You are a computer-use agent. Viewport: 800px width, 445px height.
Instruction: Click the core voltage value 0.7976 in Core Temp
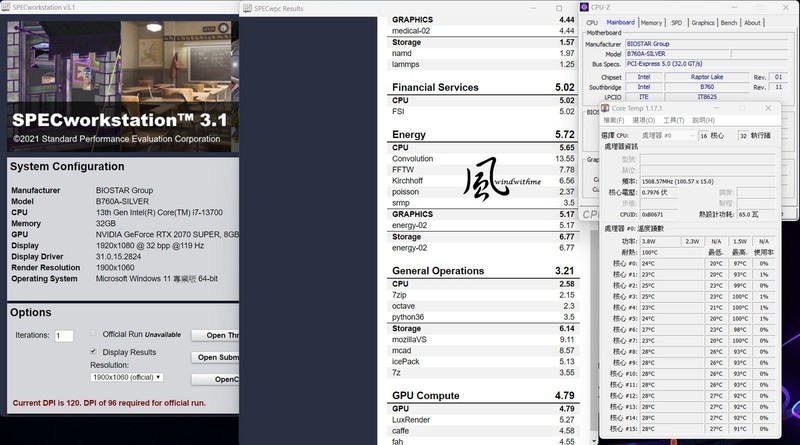659,192
